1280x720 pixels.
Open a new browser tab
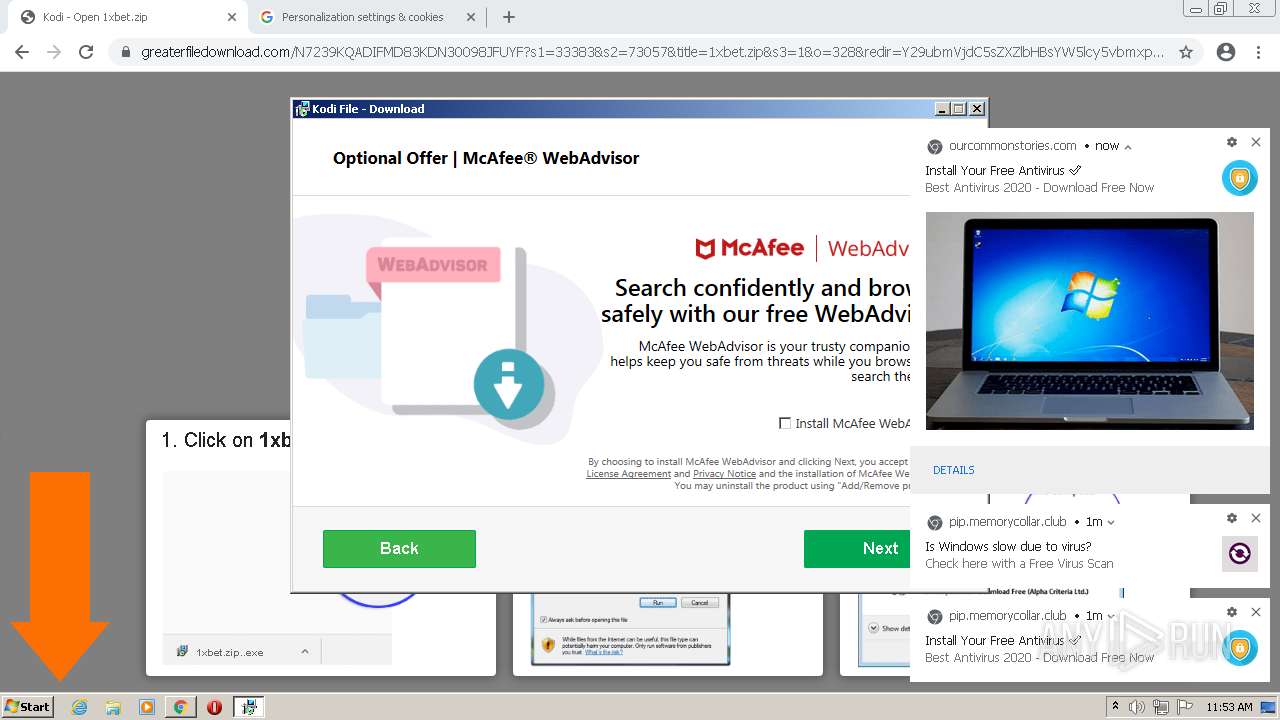click(509, 17)
